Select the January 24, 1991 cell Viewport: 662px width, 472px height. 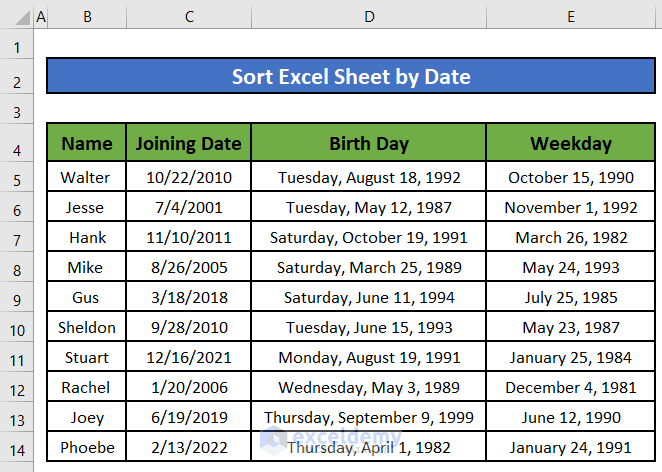coord(570,447)
